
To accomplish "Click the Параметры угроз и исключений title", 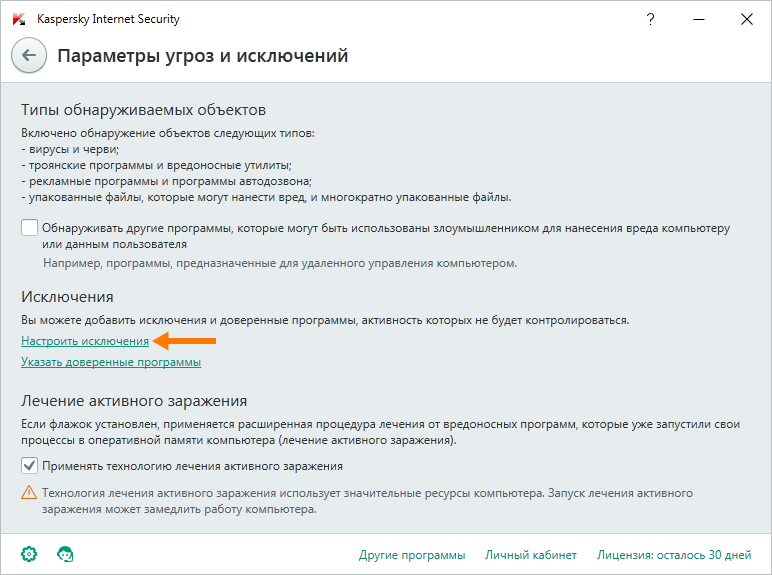I will click(x=202, y=57).
